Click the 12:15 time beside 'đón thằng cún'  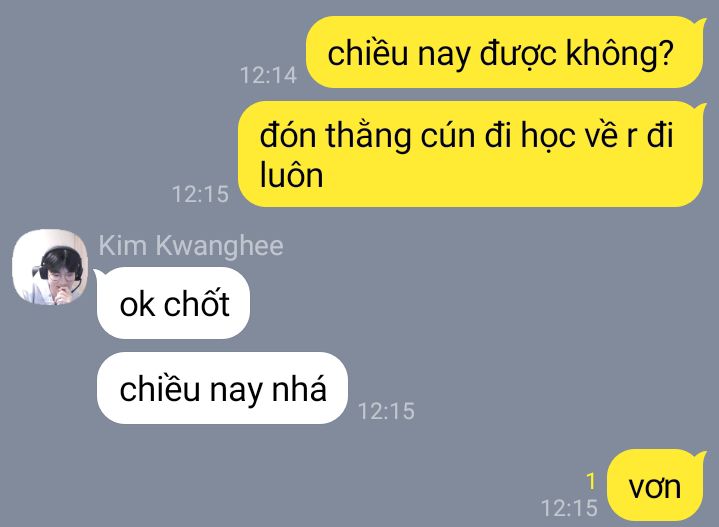(x=200, y=194)
